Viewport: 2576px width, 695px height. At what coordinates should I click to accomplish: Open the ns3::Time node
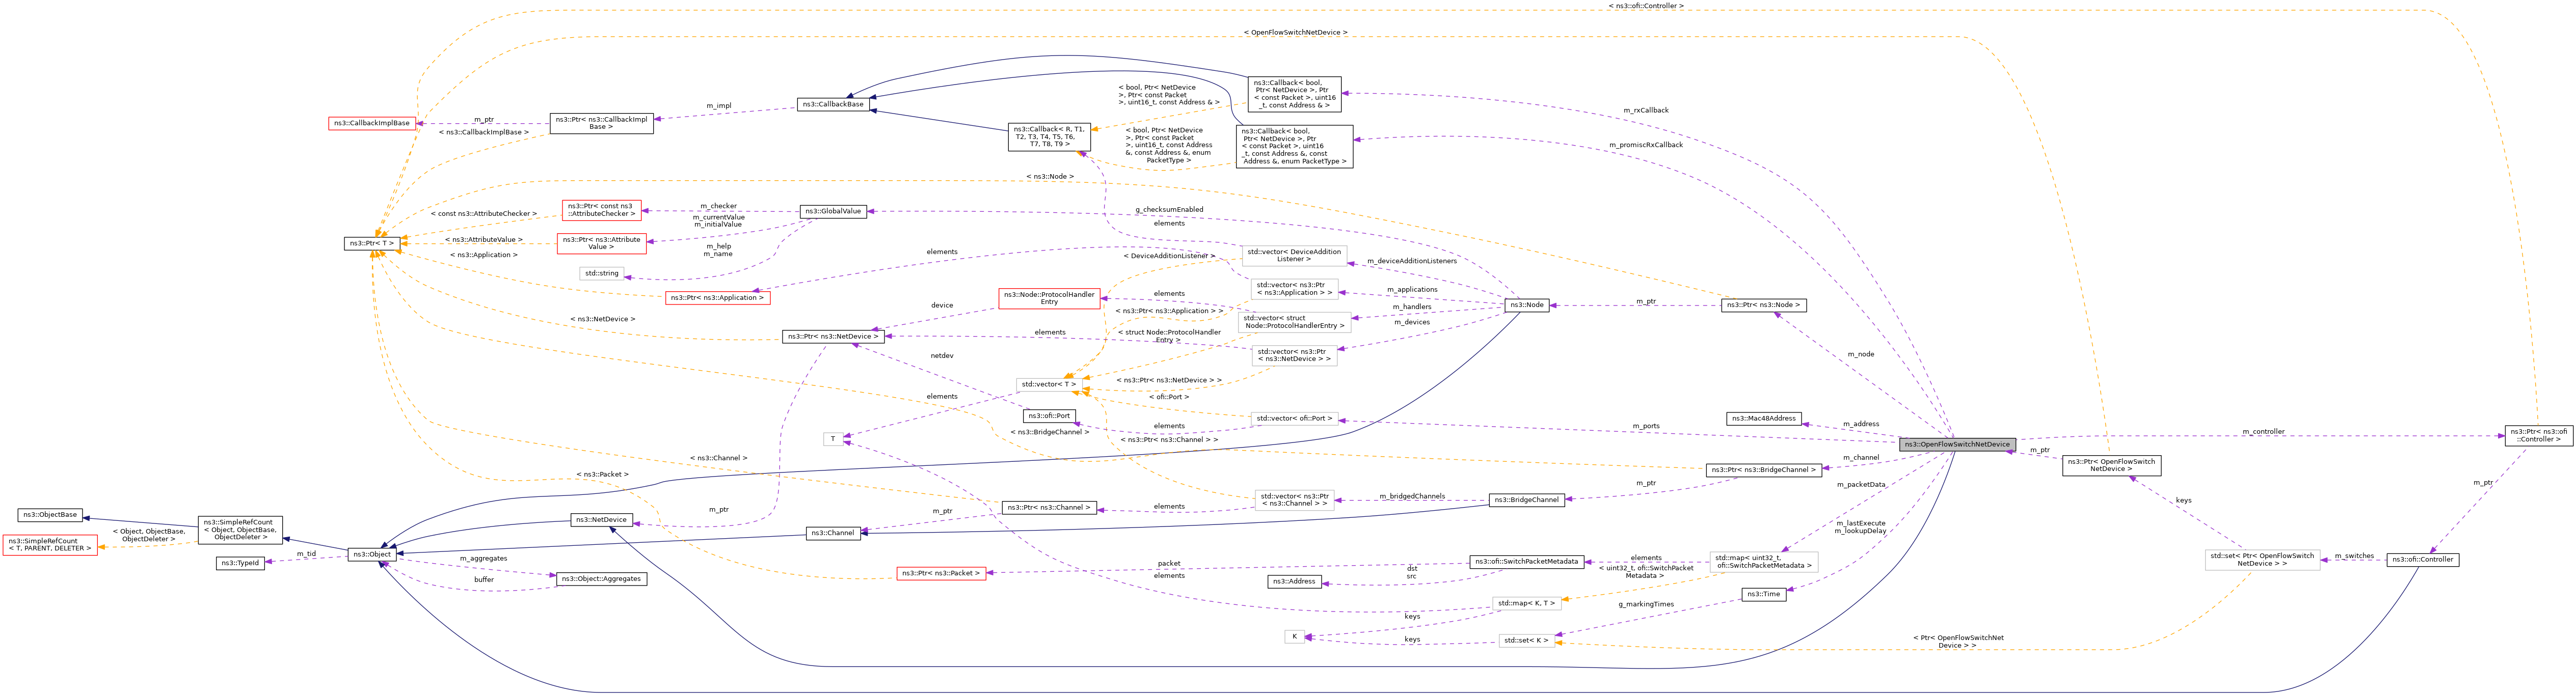[x=1764, y=594]
